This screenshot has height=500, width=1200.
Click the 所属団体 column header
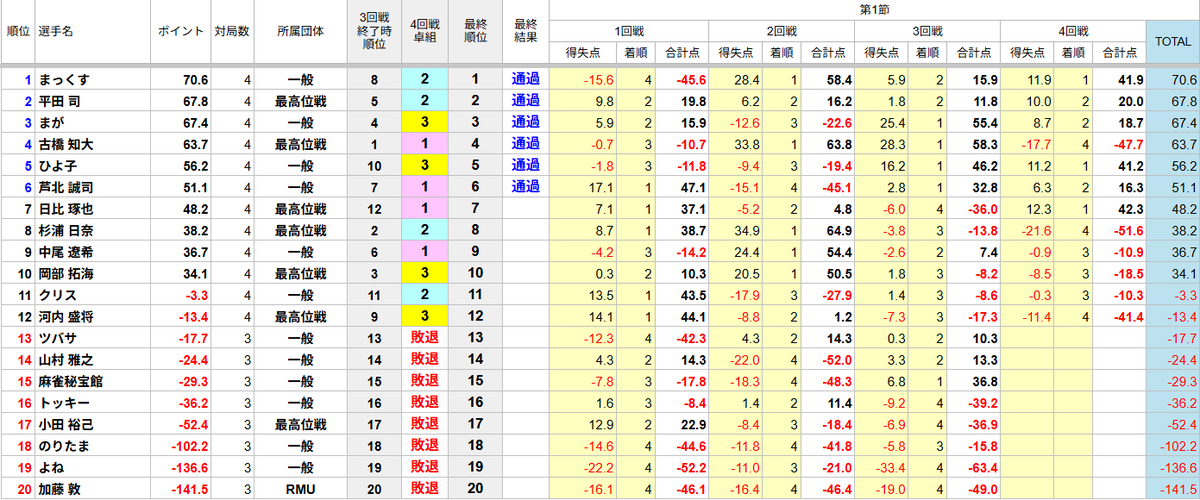tap(301, 31)
